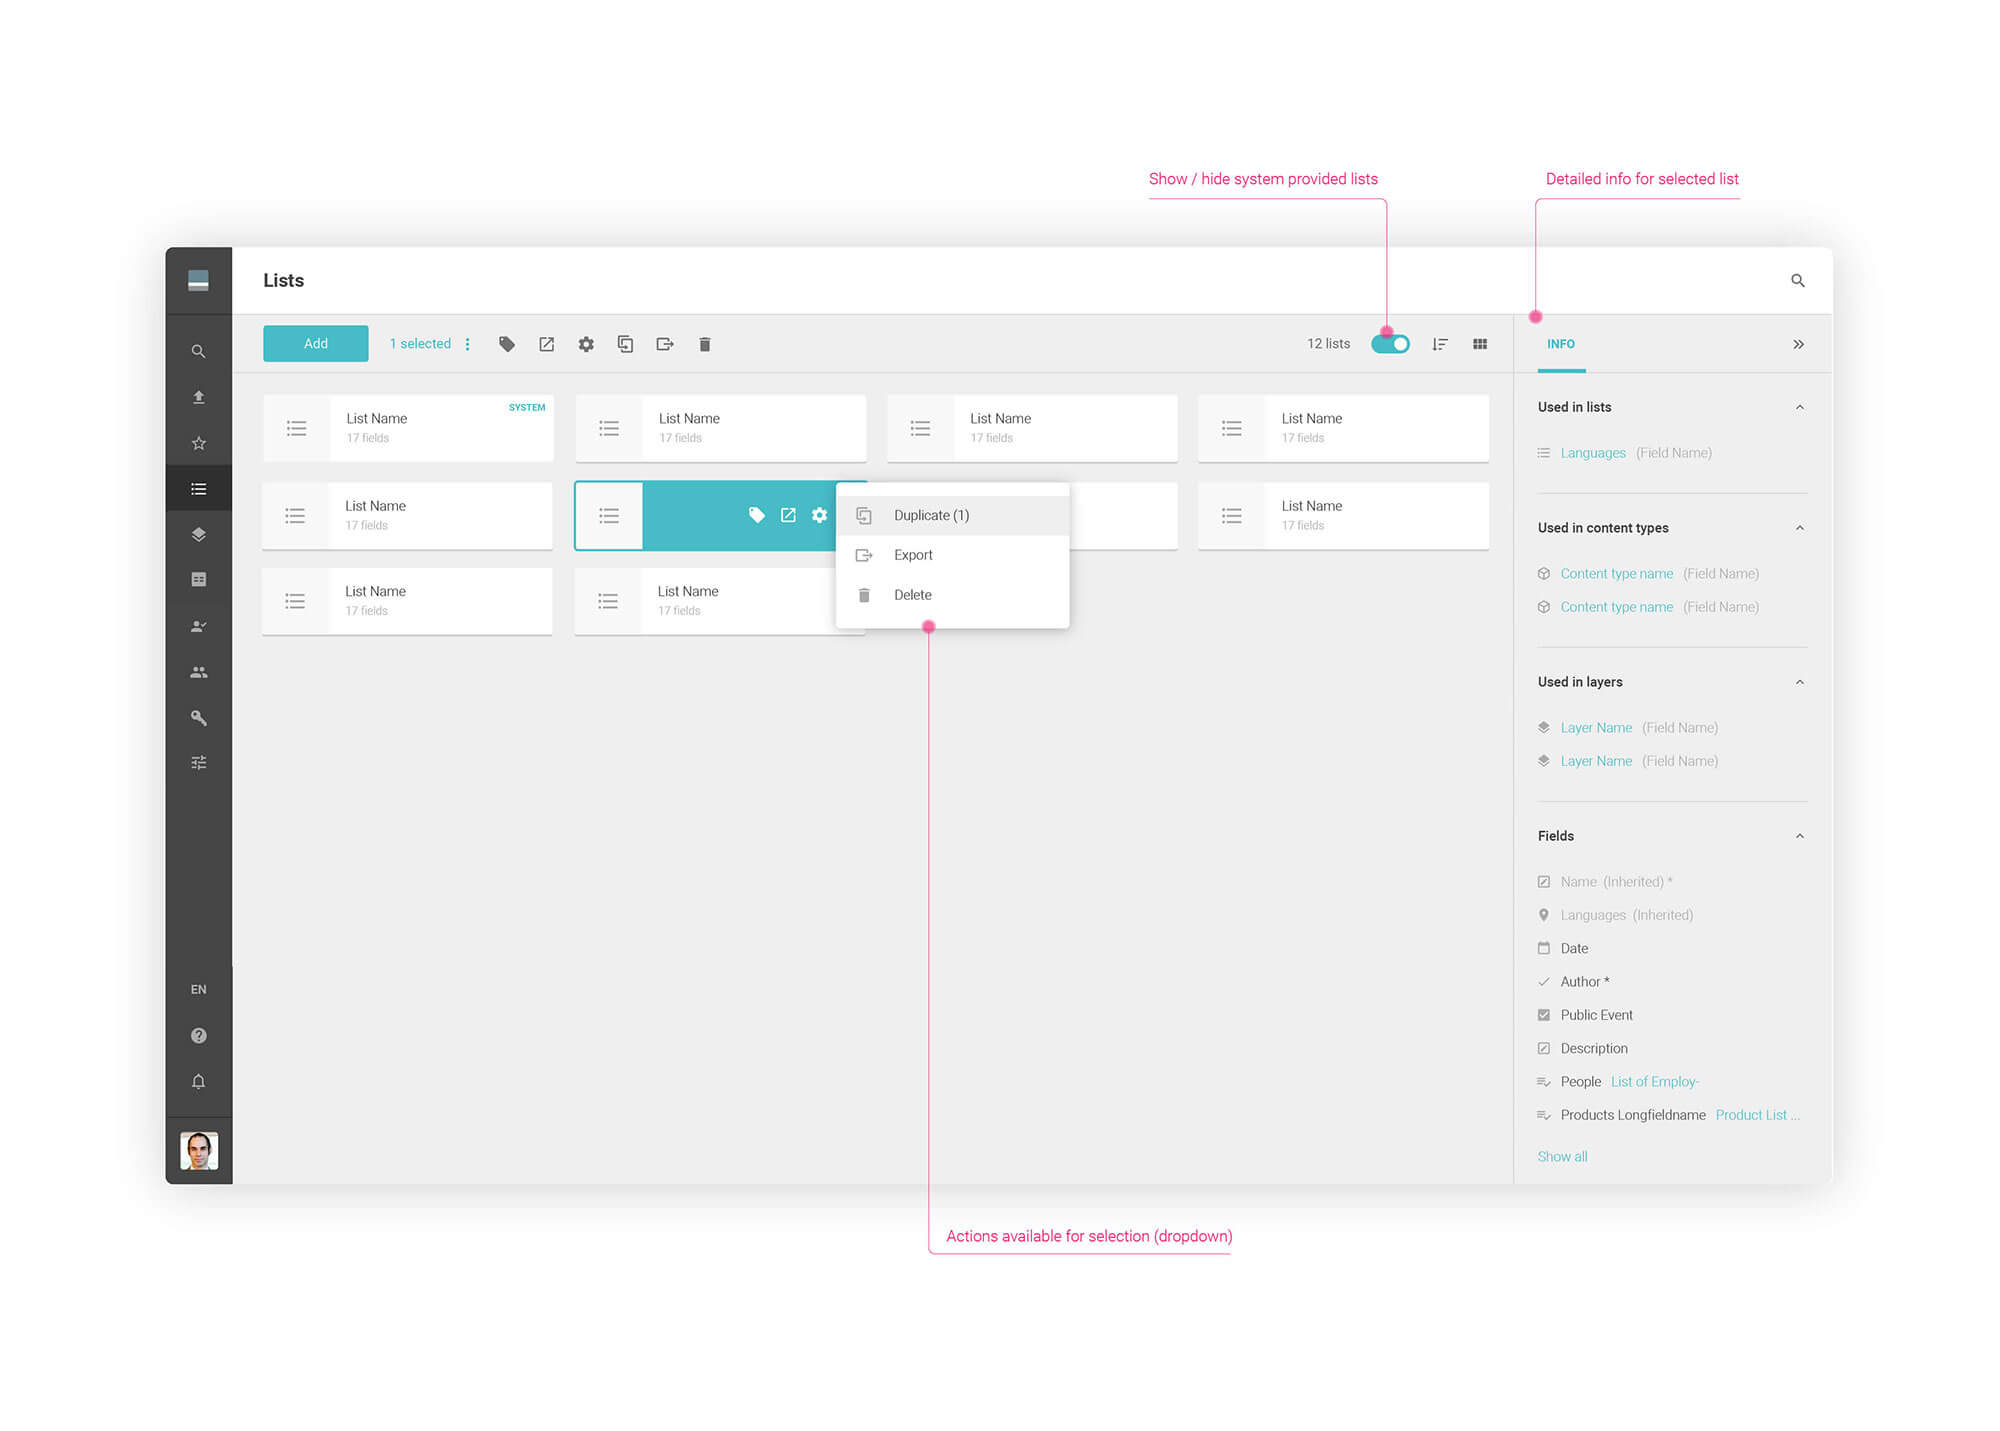This screenshot has height=1431, width=2000.
Task: Click the settings gear in the top toolbar
Action: pos(586,344)
